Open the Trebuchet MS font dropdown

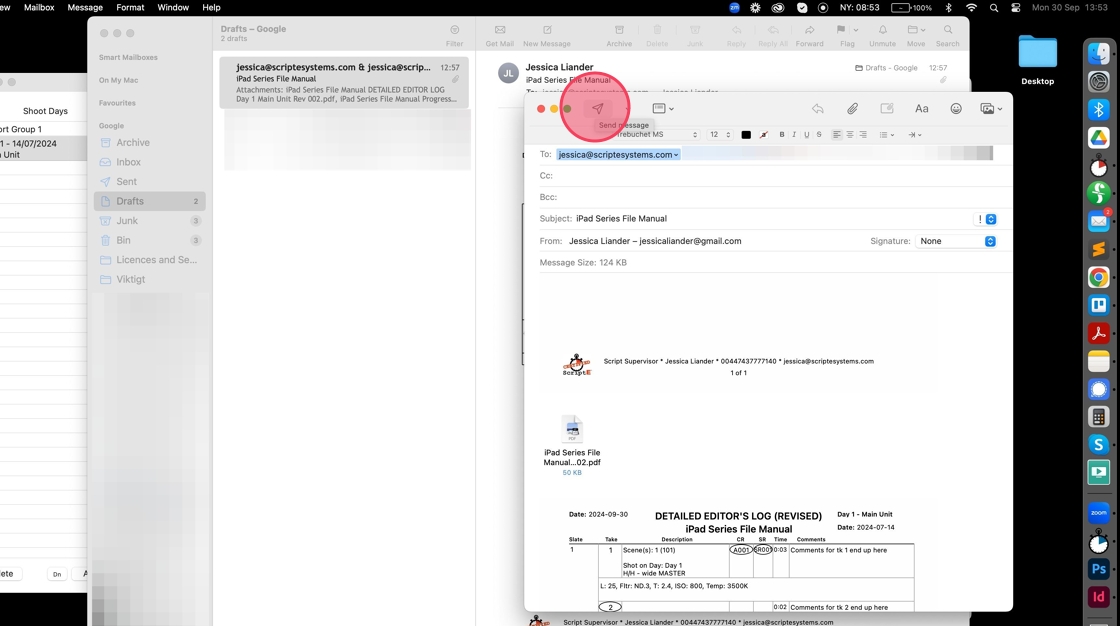tap(656, 134)
